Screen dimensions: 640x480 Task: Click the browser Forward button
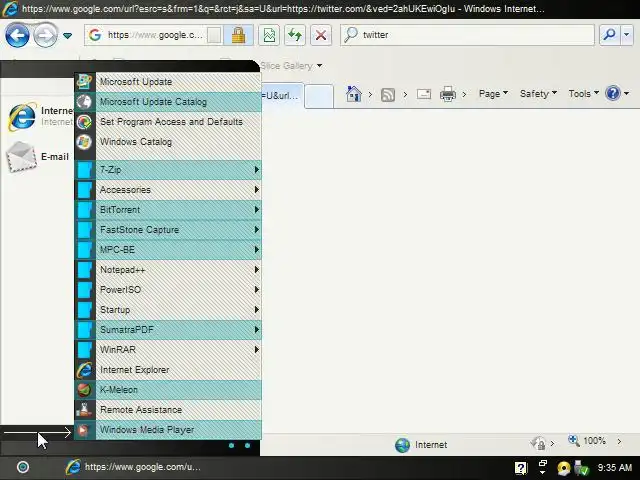(x=45, y=36)
